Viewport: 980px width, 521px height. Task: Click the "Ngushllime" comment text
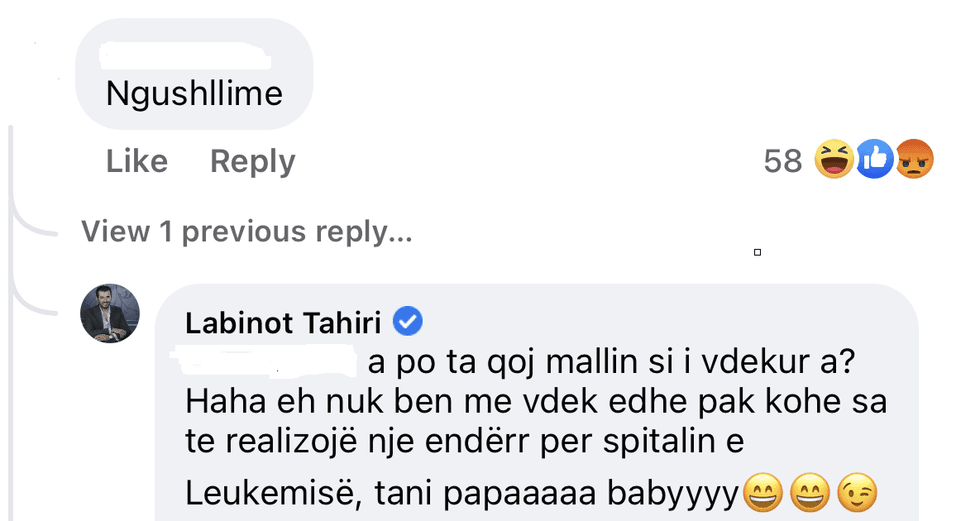coord(194,94)
